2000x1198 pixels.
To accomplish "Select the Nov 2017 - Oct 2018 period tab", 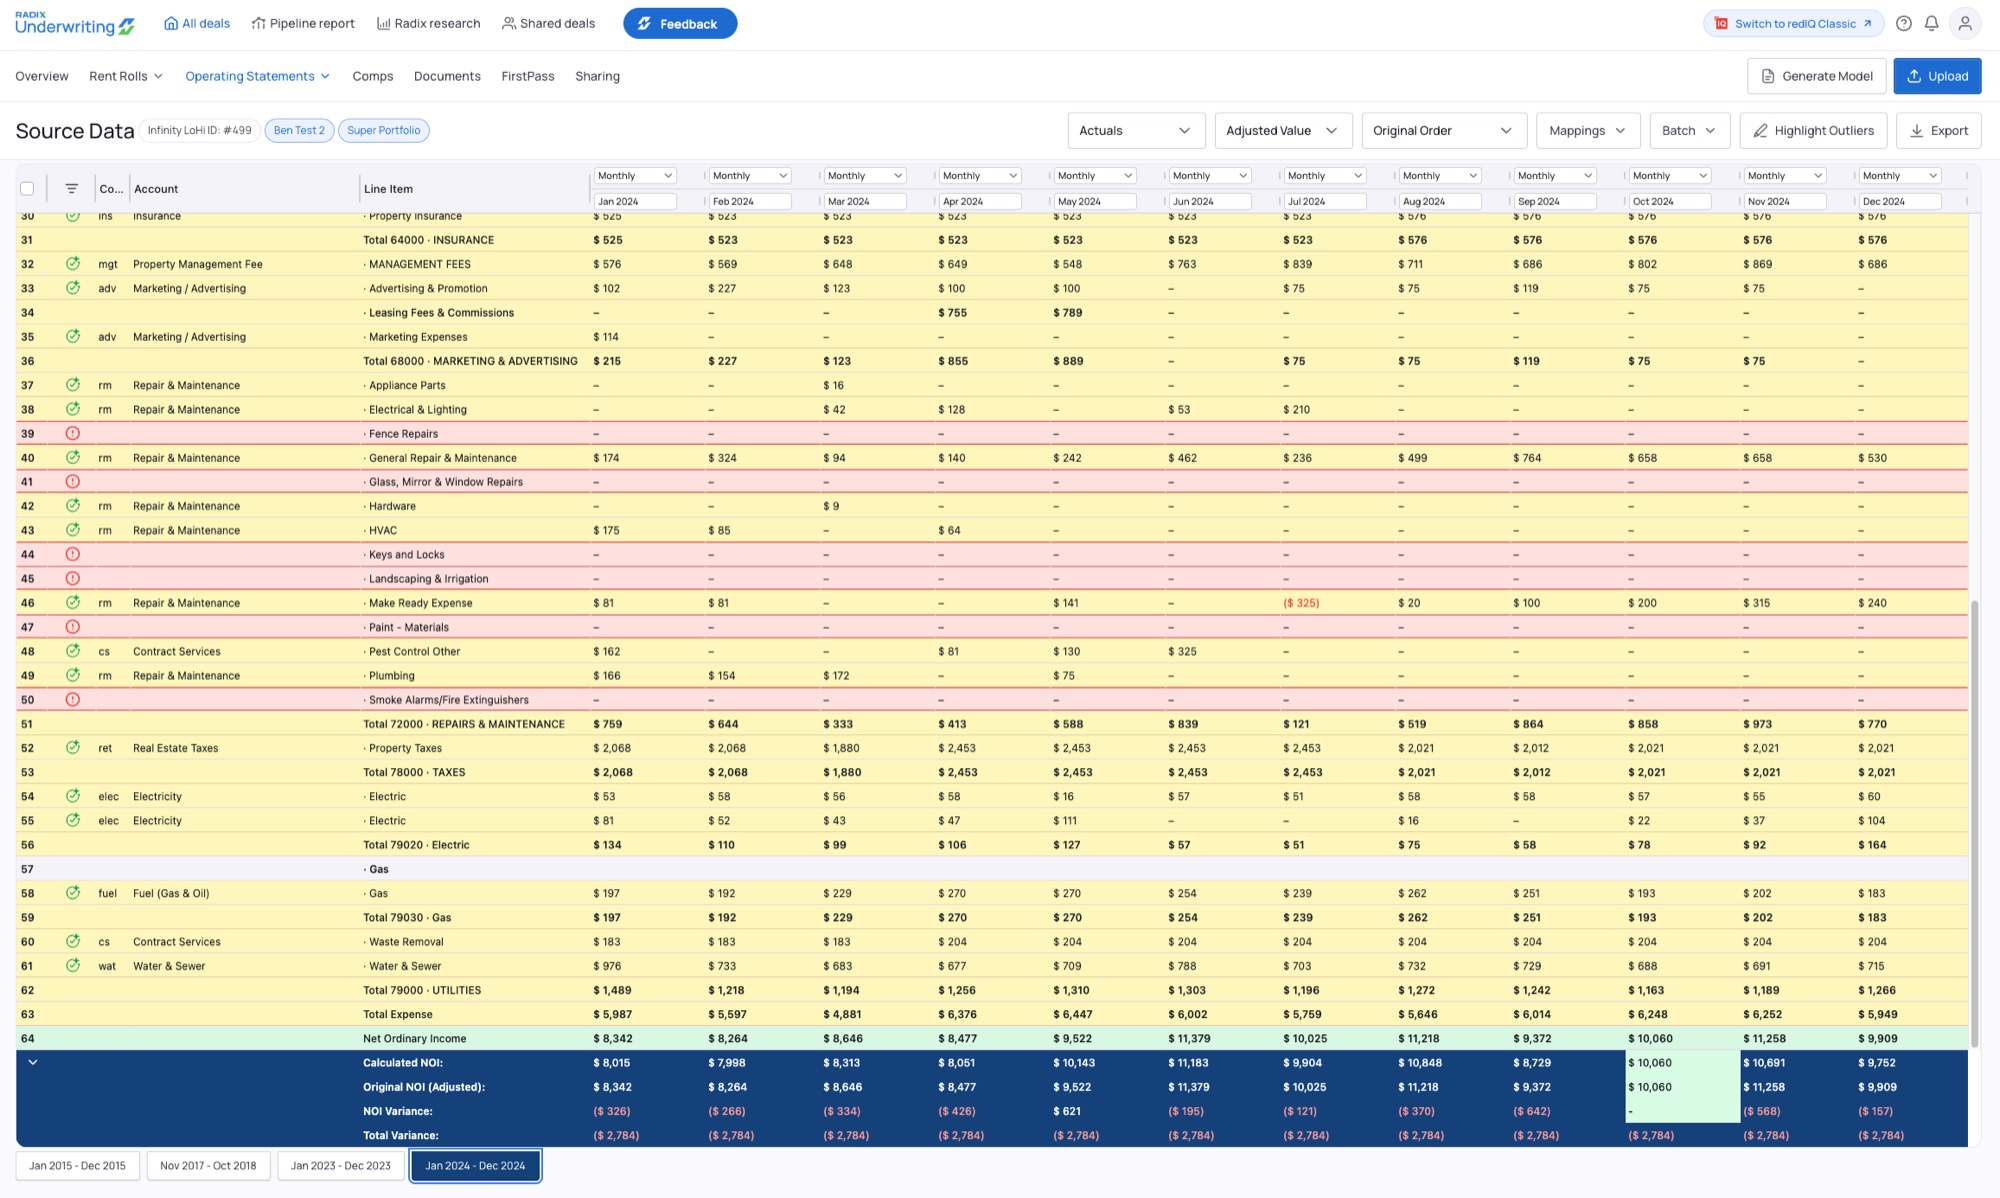I will (208, 1165).
